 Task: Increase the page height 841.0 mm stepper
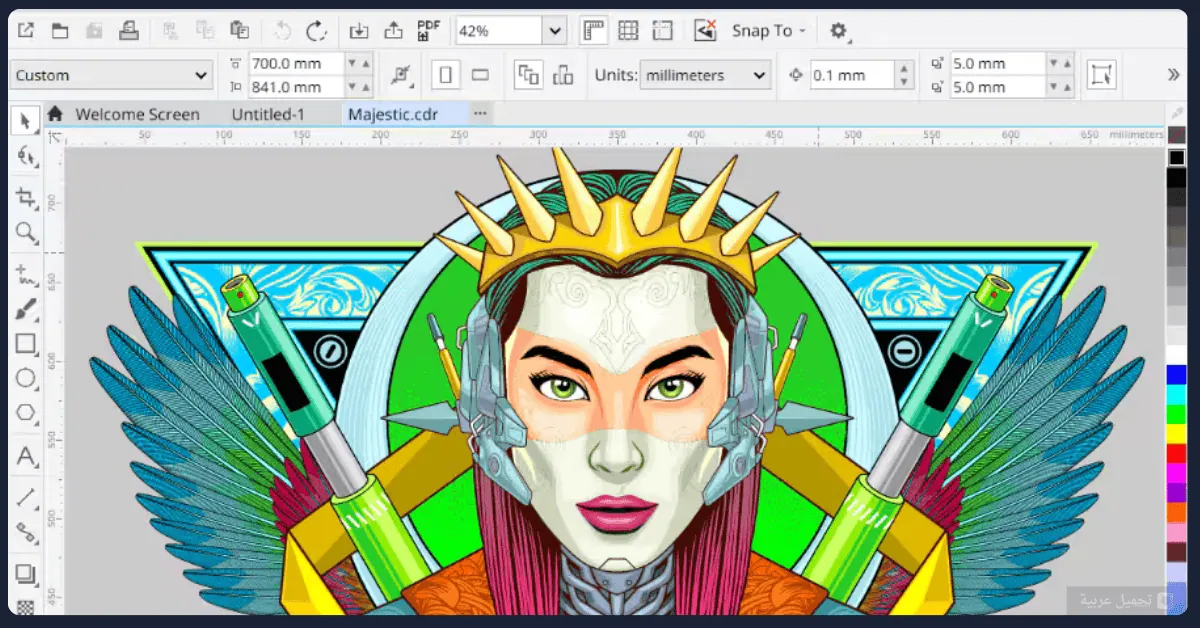point(366,87)
